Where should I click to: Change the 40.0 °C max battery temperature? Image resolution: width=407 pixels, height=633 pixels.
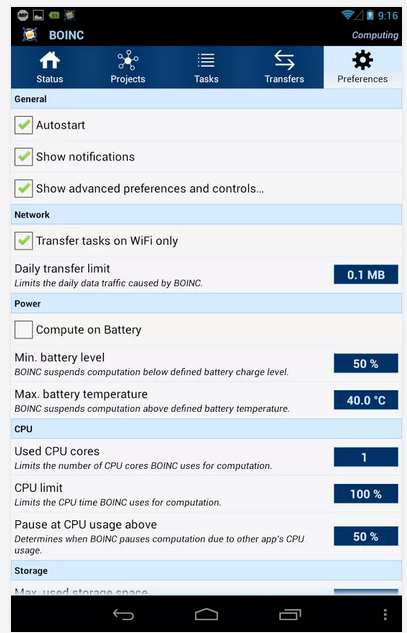[x=366, y=400]
